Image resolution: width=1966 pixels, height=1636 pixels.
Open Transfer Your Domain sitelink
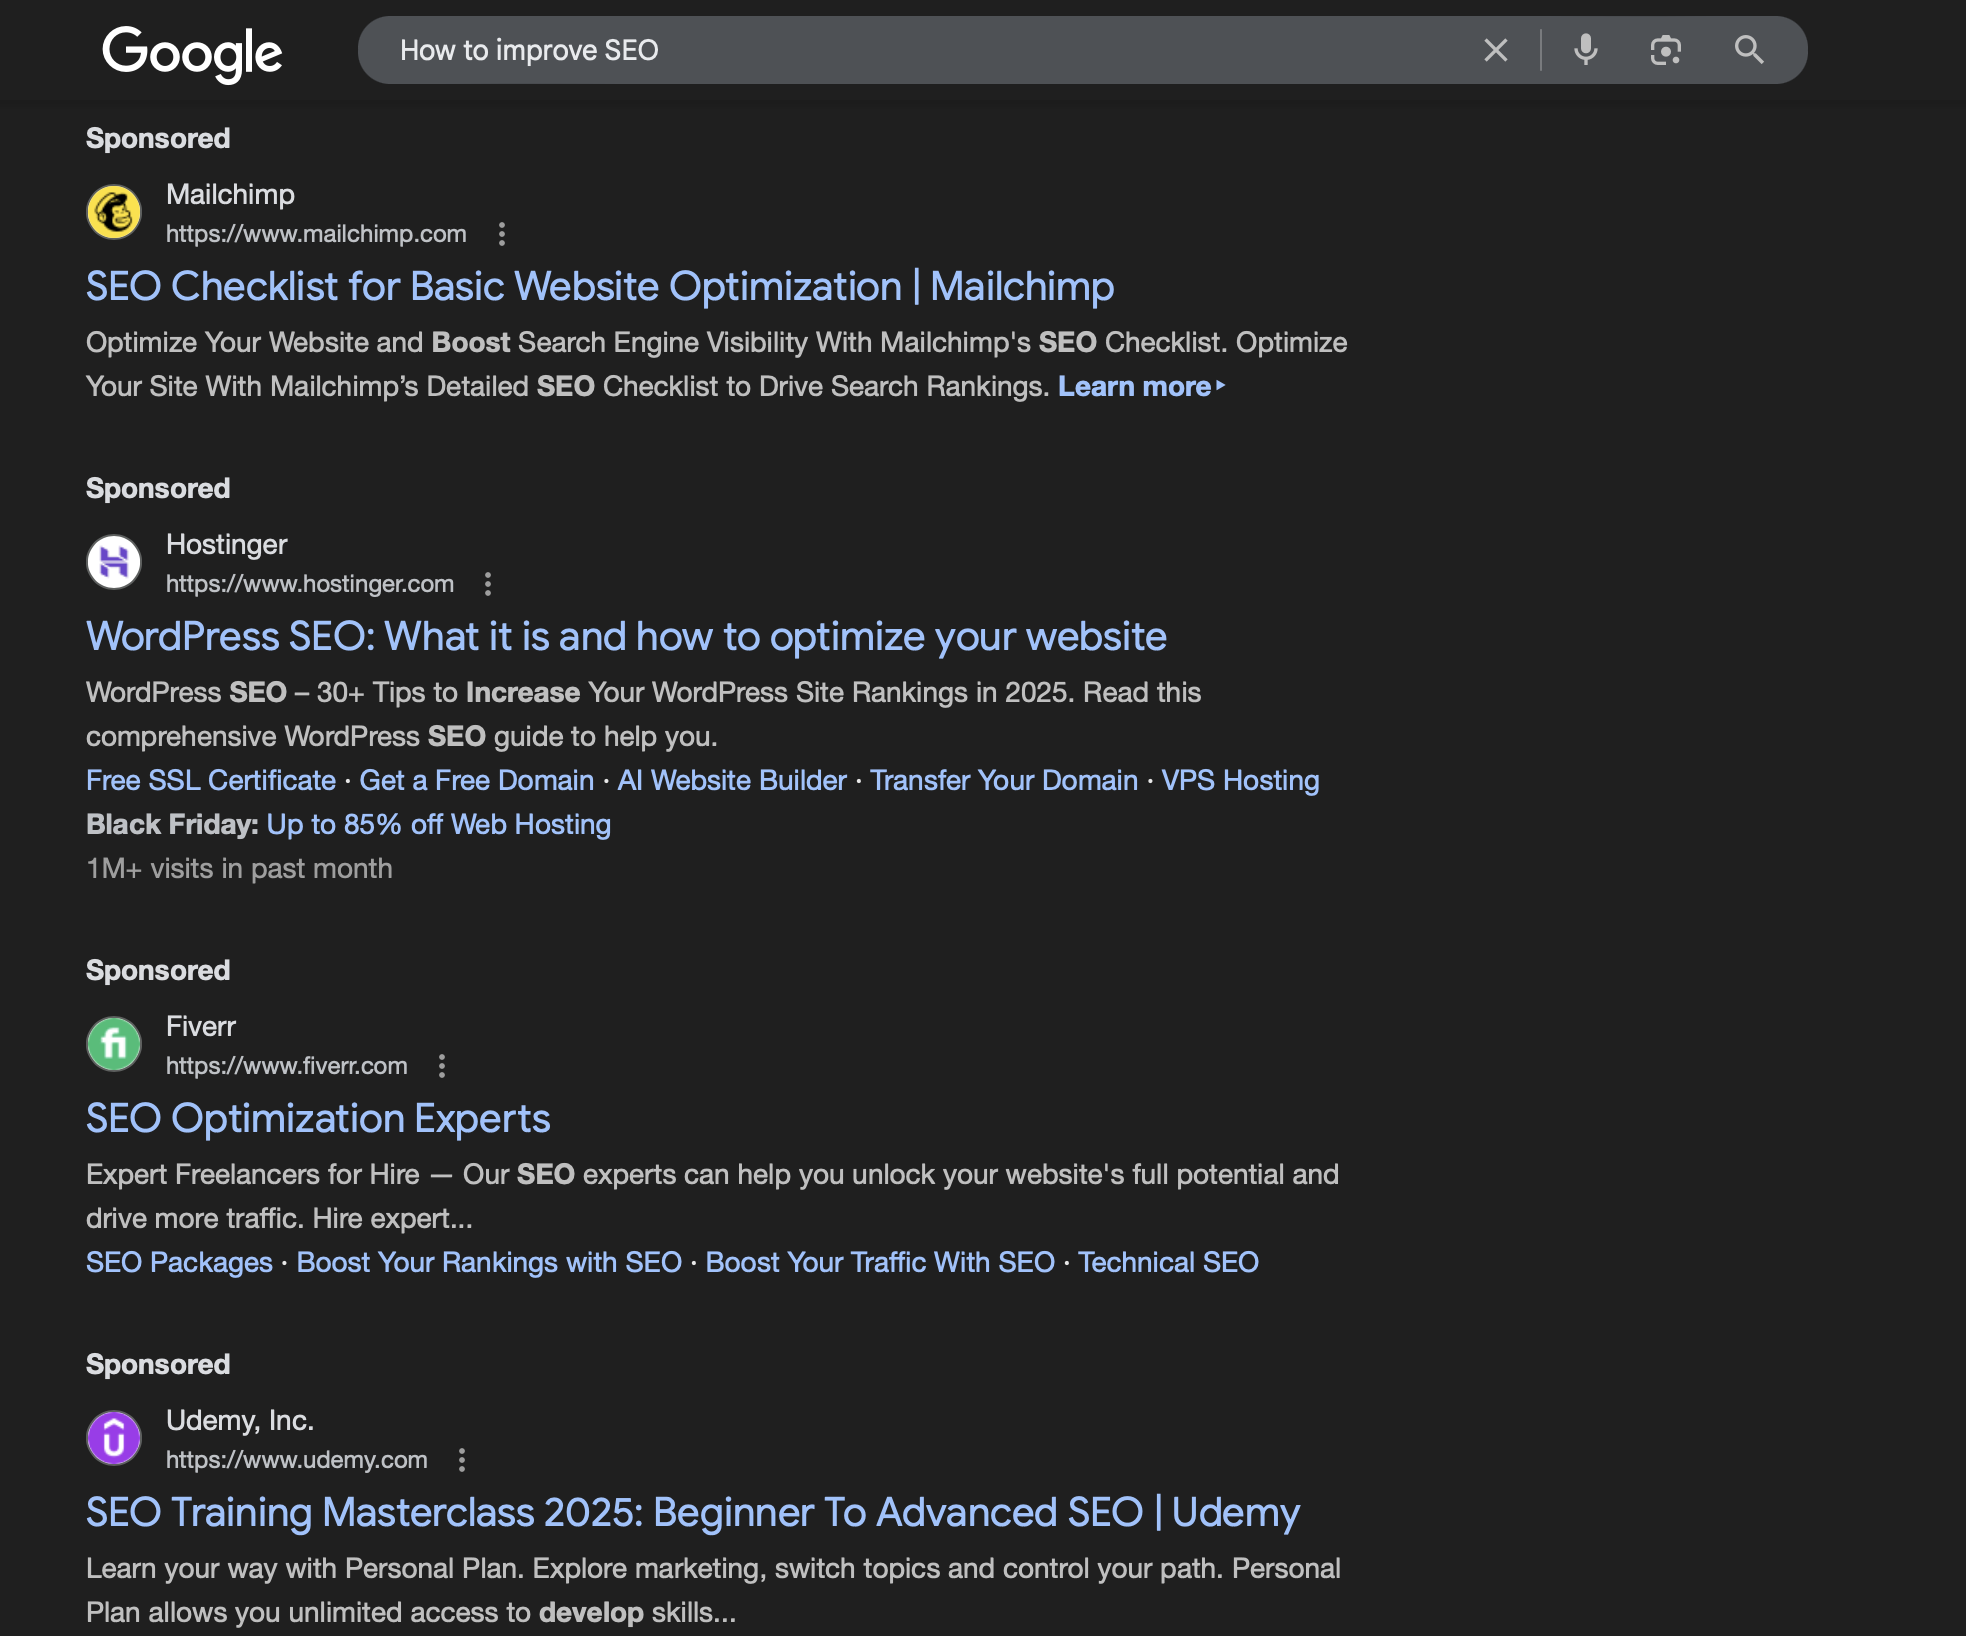point(1004,780)
